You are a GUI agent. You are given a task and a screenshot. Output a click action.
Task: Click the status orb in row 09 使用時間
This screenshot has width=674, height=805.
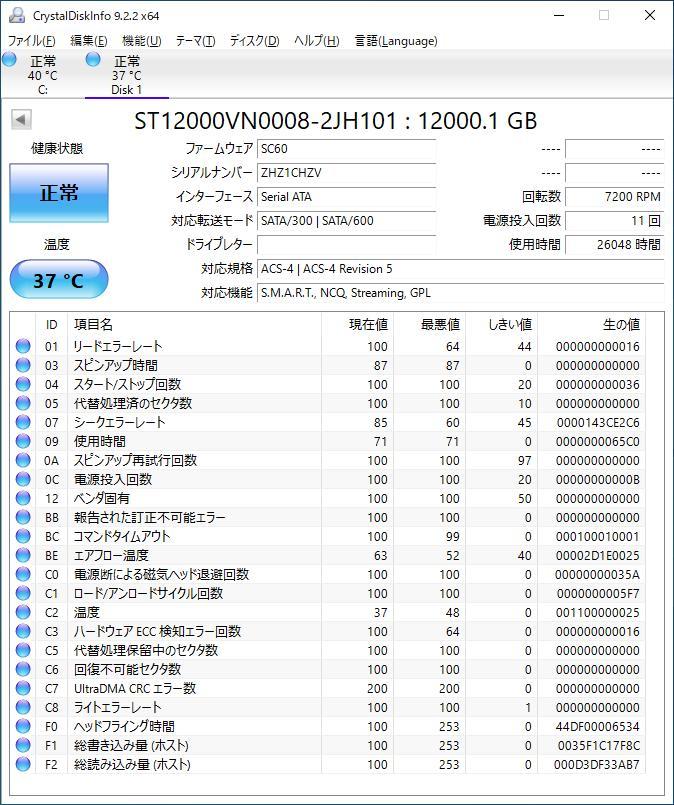click(x=23, y=441)
